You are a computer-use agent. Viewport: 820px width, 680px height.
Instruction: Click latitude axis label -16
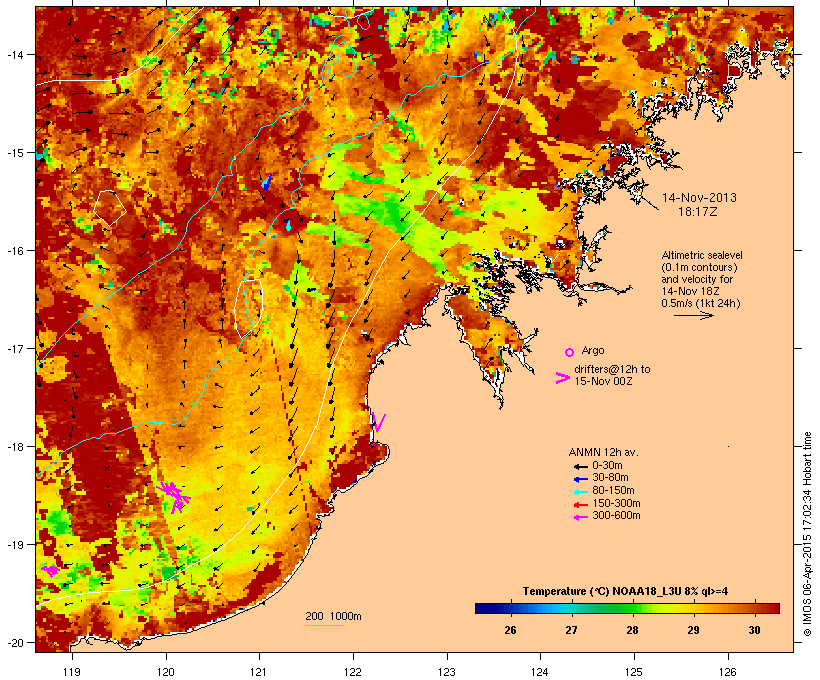[x=15, y=251]
